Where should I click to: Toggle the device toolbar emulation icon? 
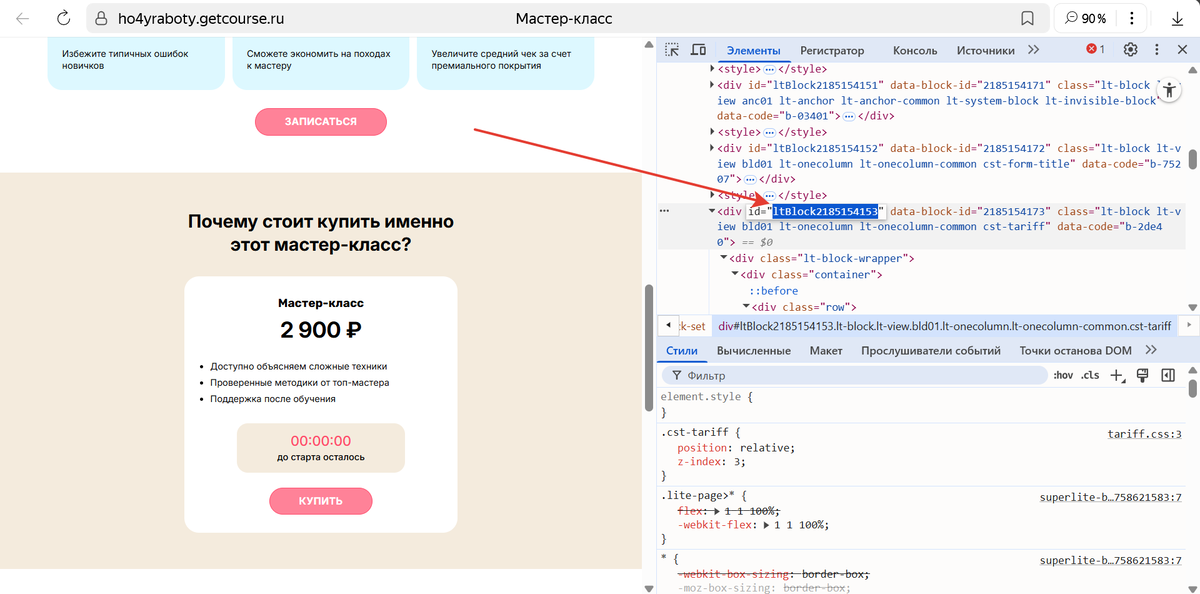pyautogui.click(x=698, y=50)
